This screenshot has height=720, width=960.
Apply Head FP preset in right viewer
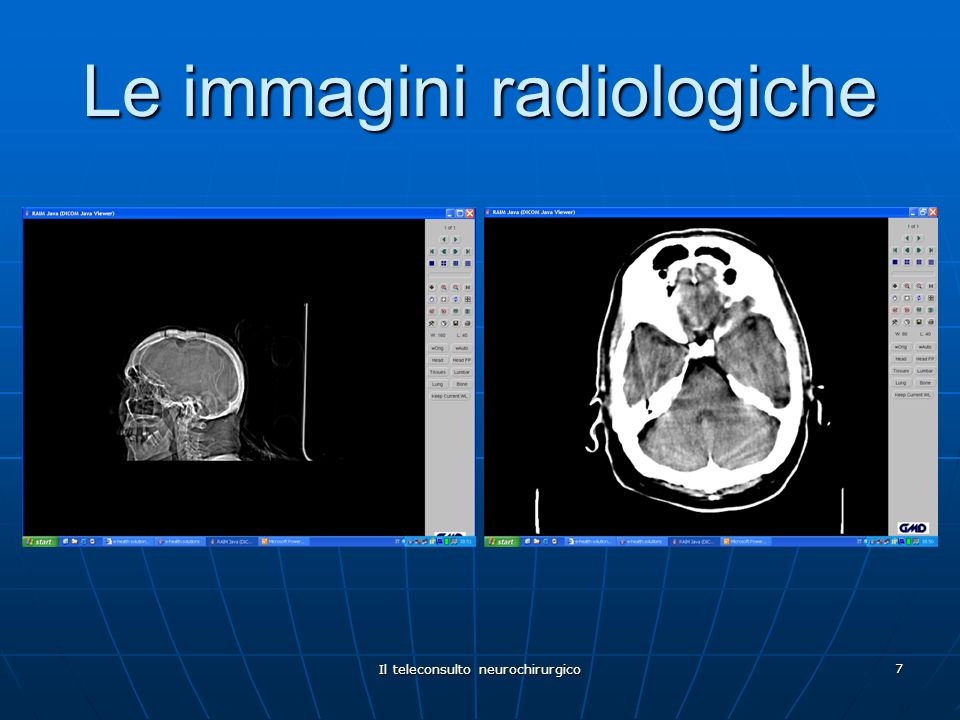coord(925,359)
